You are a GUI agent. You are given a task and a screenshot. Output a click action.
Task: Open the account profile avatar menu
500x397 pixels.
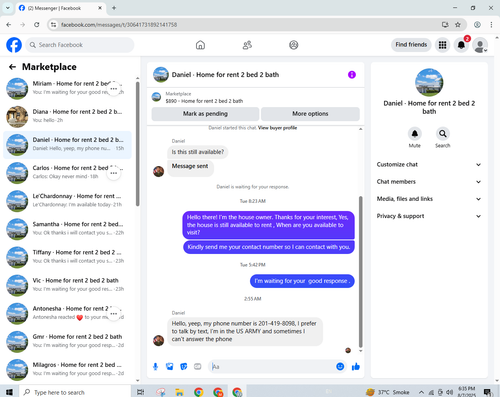tap(480, 45)
